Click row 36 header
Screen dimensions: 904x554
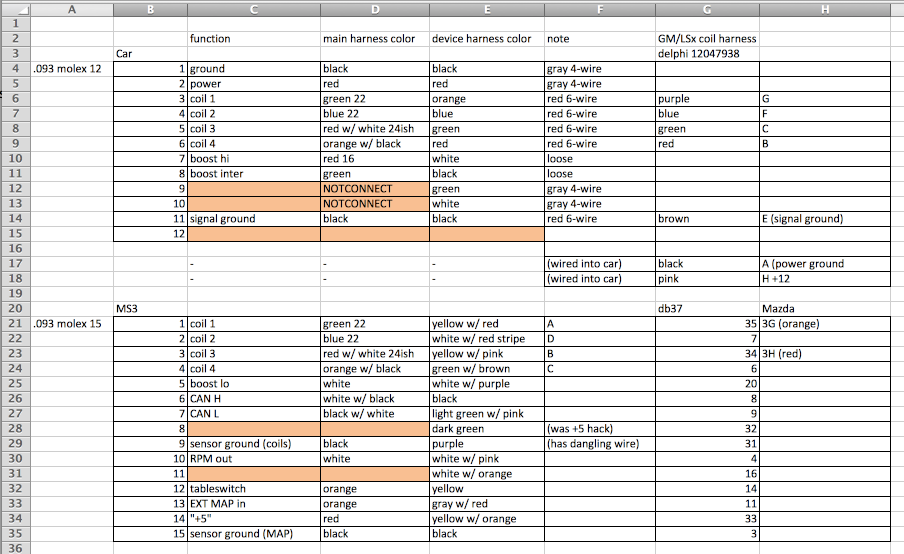coord(14,548)
